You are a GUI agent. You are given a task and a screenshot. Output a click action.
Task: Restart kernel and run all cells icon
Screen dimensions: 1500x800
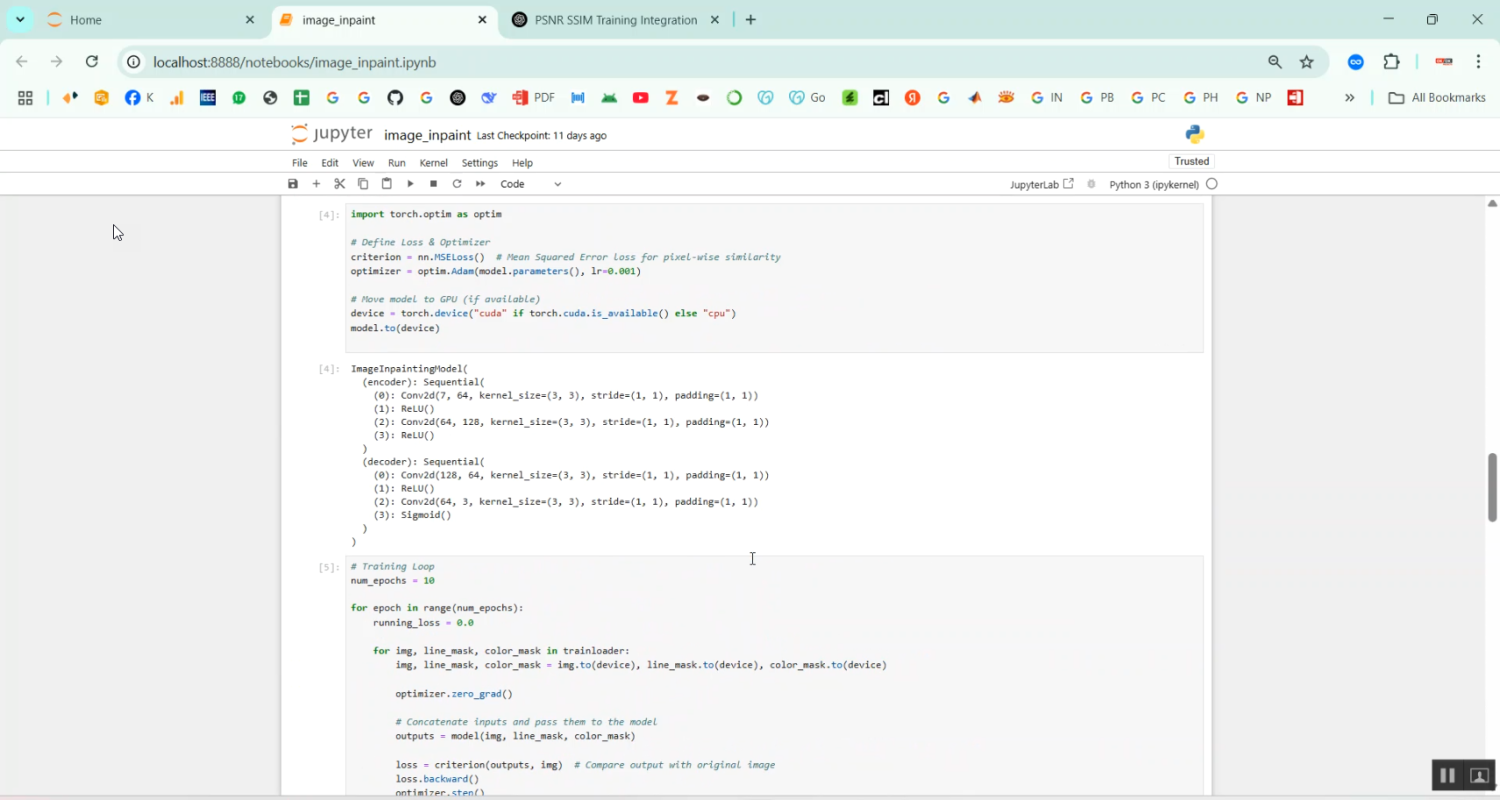(x=481, y=184)
